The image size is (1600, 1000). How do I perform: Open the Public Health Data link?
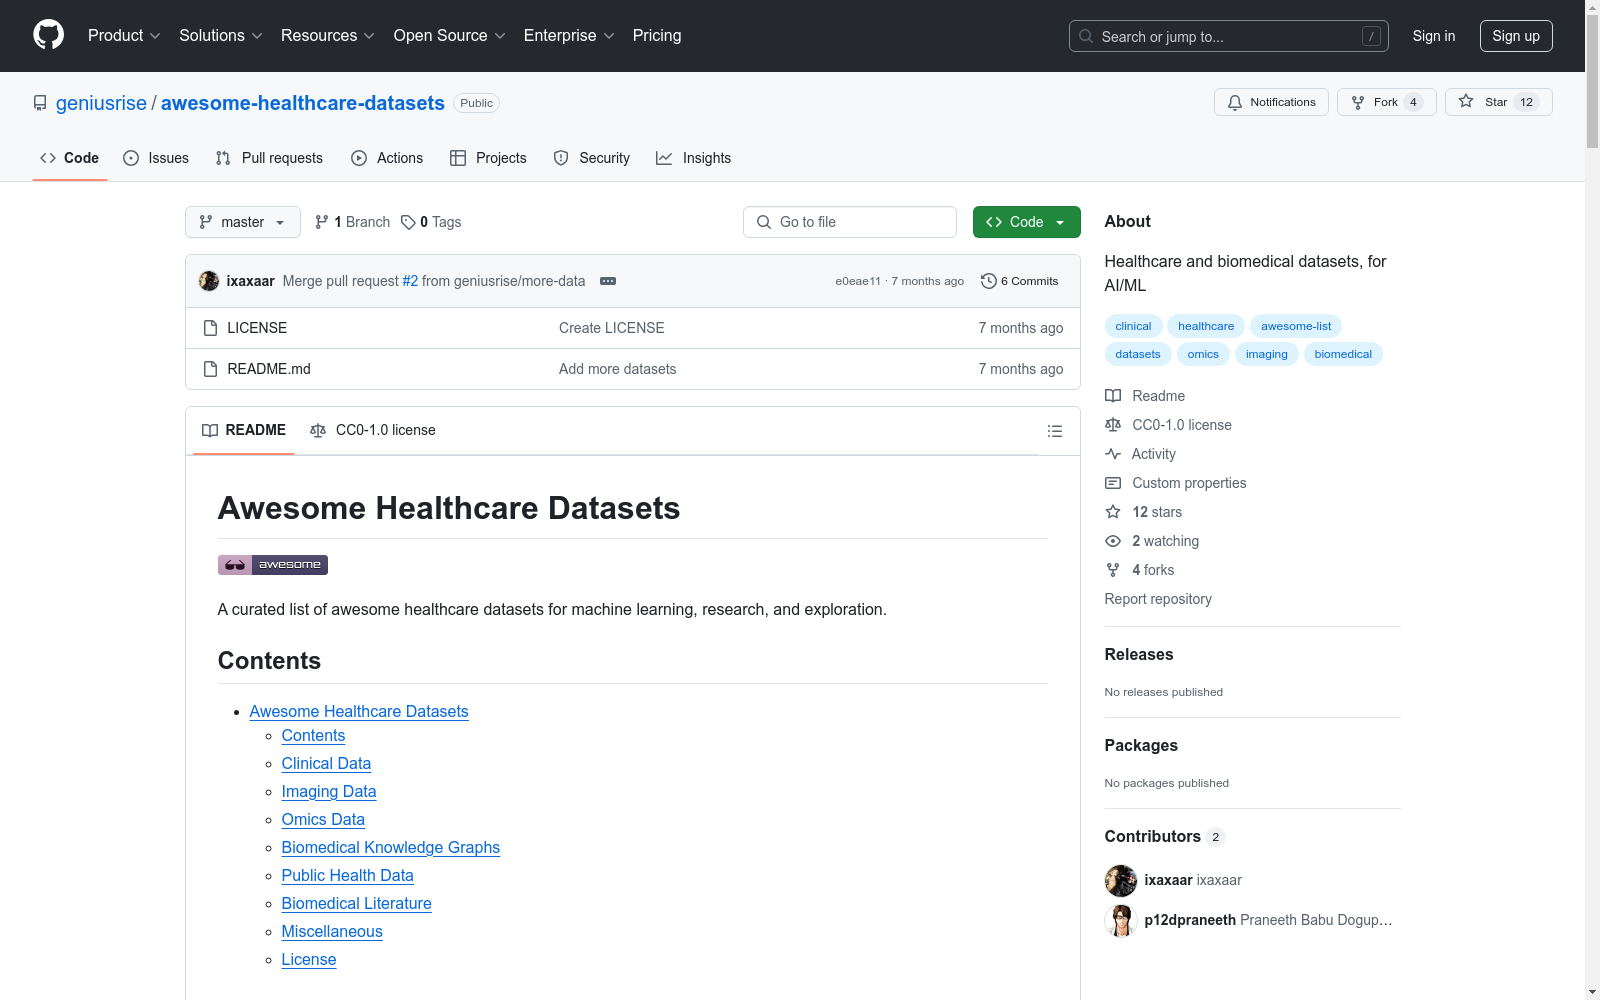click(x=348, y=876)
